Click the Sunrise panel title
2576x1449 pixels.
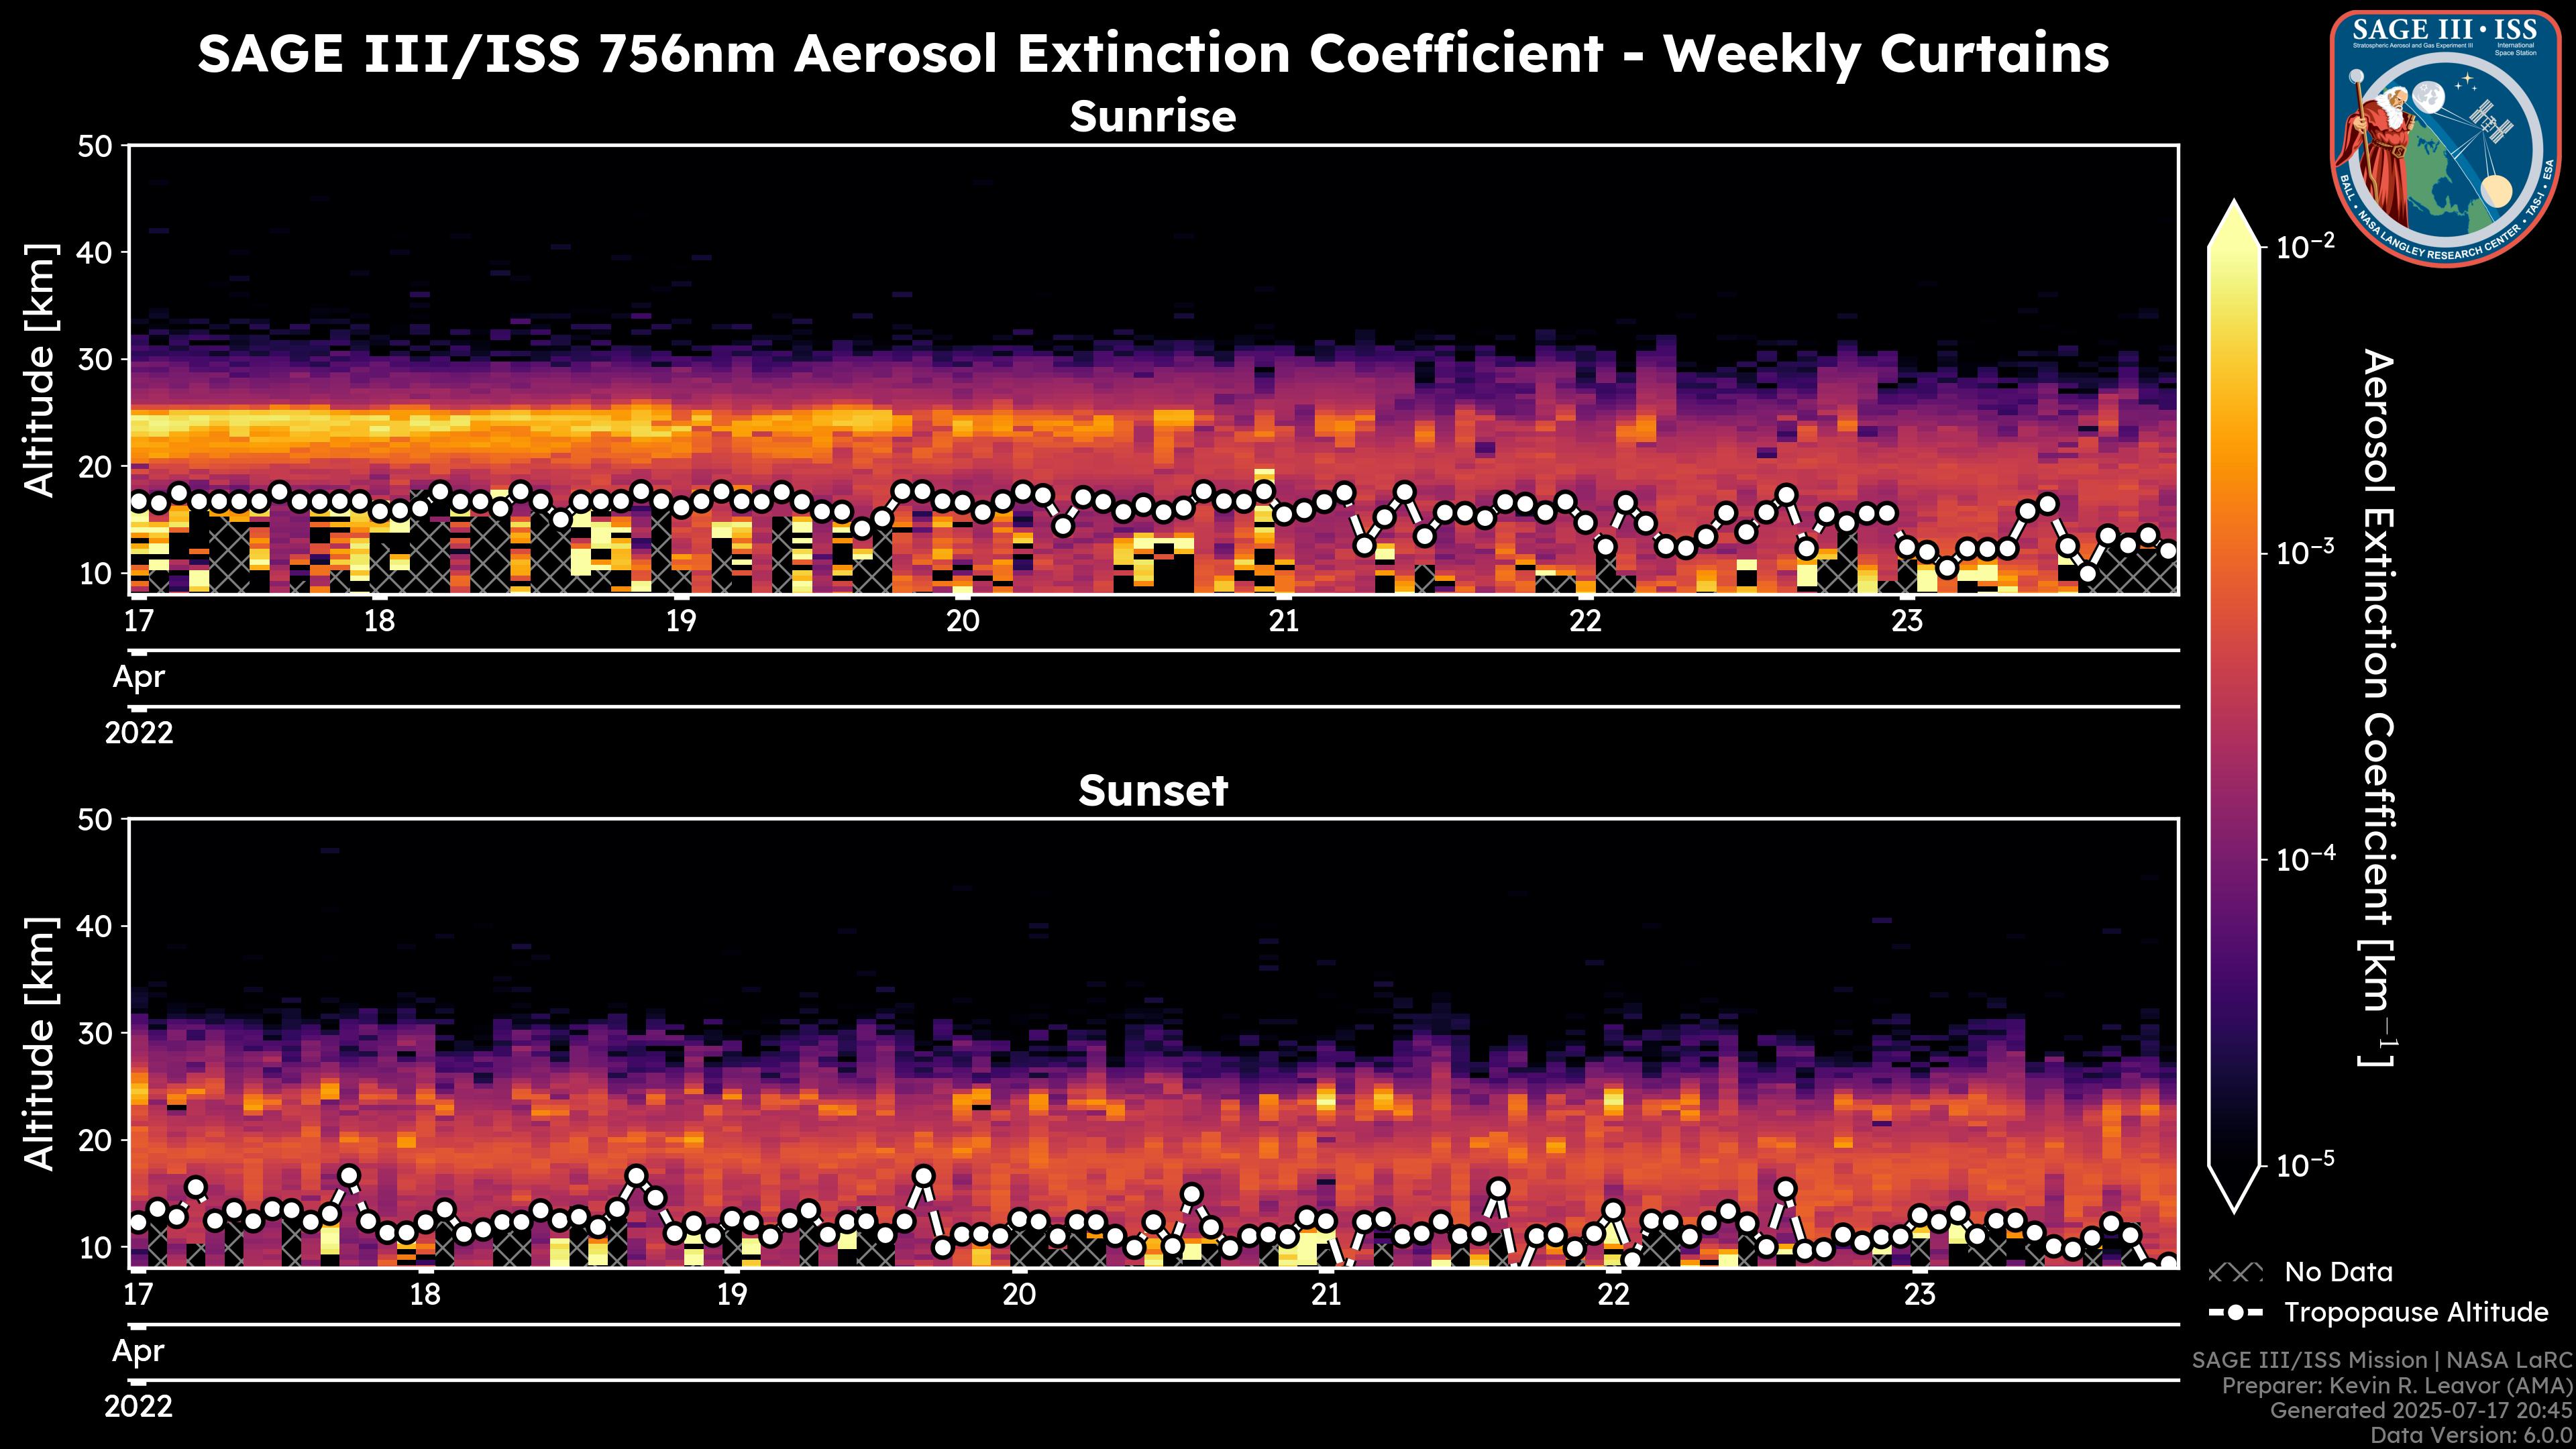coord(1152,117)
